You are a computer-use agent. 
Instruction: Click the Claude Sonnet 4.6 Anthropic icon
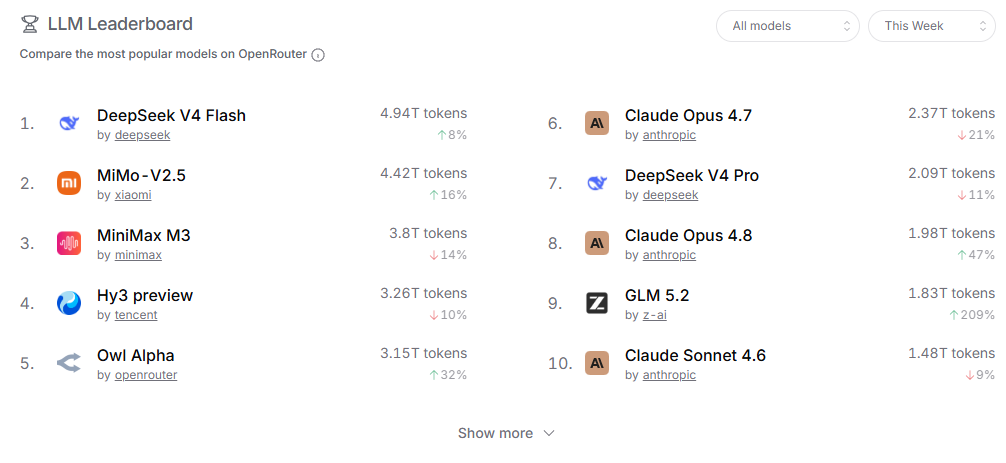597,363
